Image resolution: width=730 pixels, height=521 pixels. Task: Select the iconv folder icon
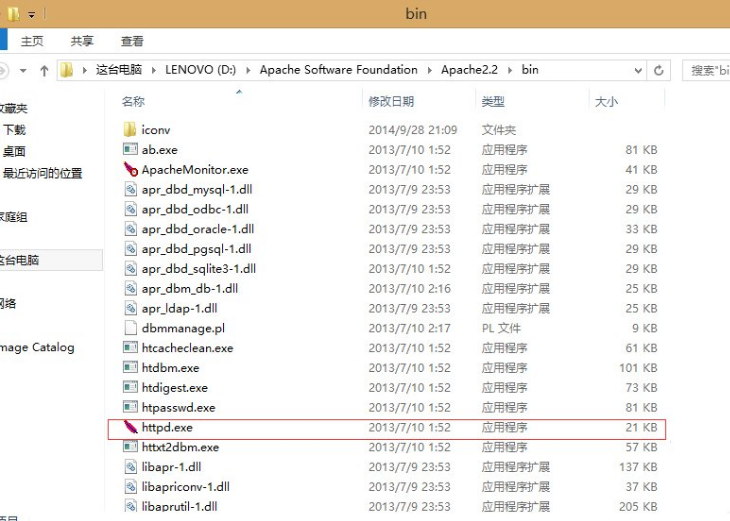click(x=130, y=130)
